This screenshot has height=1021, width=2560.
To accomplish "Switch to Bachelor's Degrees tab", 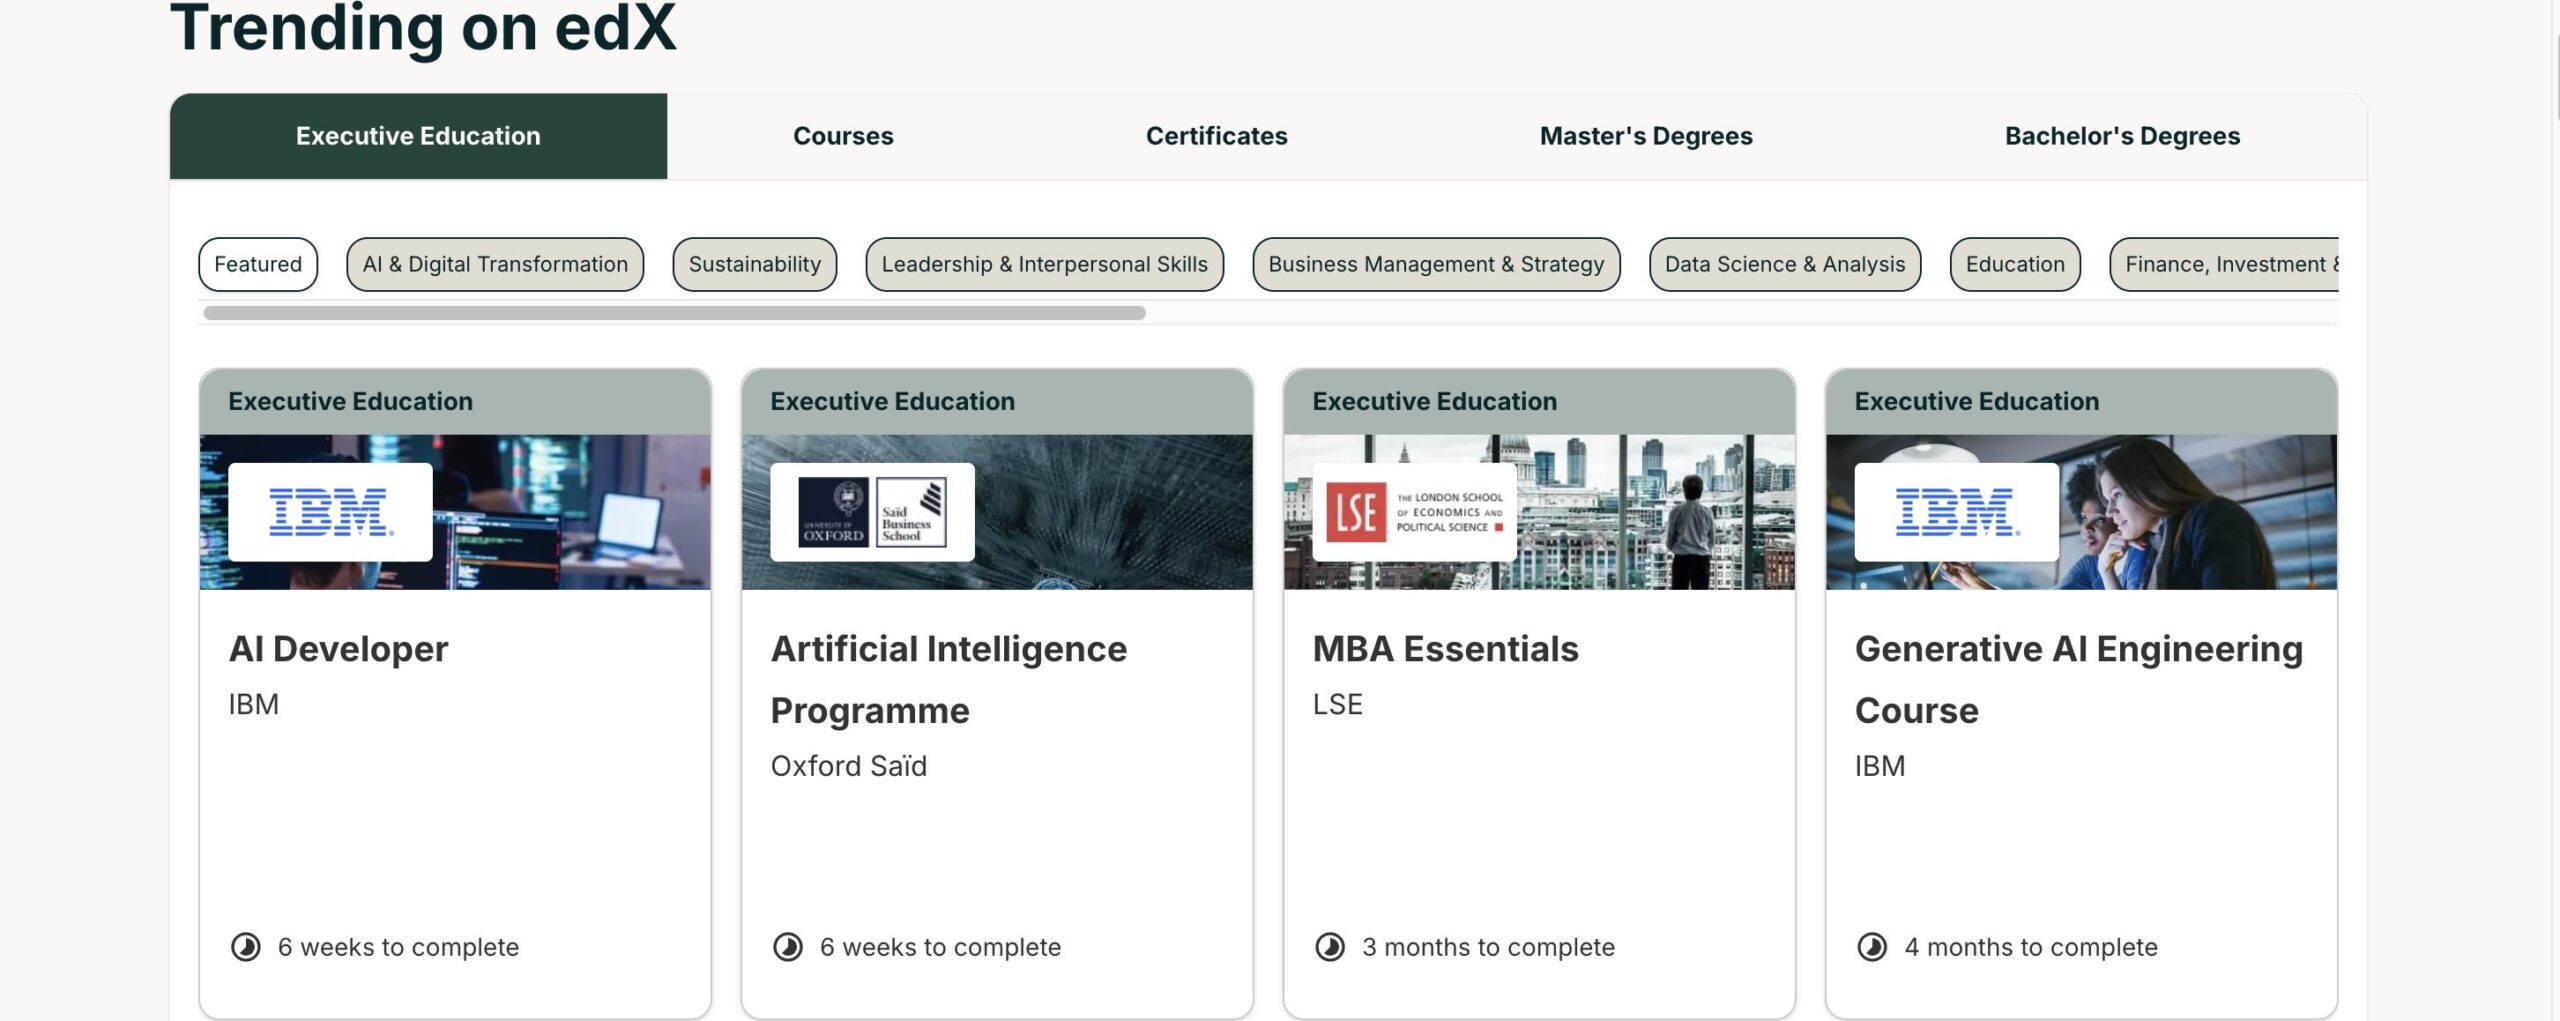I will point(2122,136).
